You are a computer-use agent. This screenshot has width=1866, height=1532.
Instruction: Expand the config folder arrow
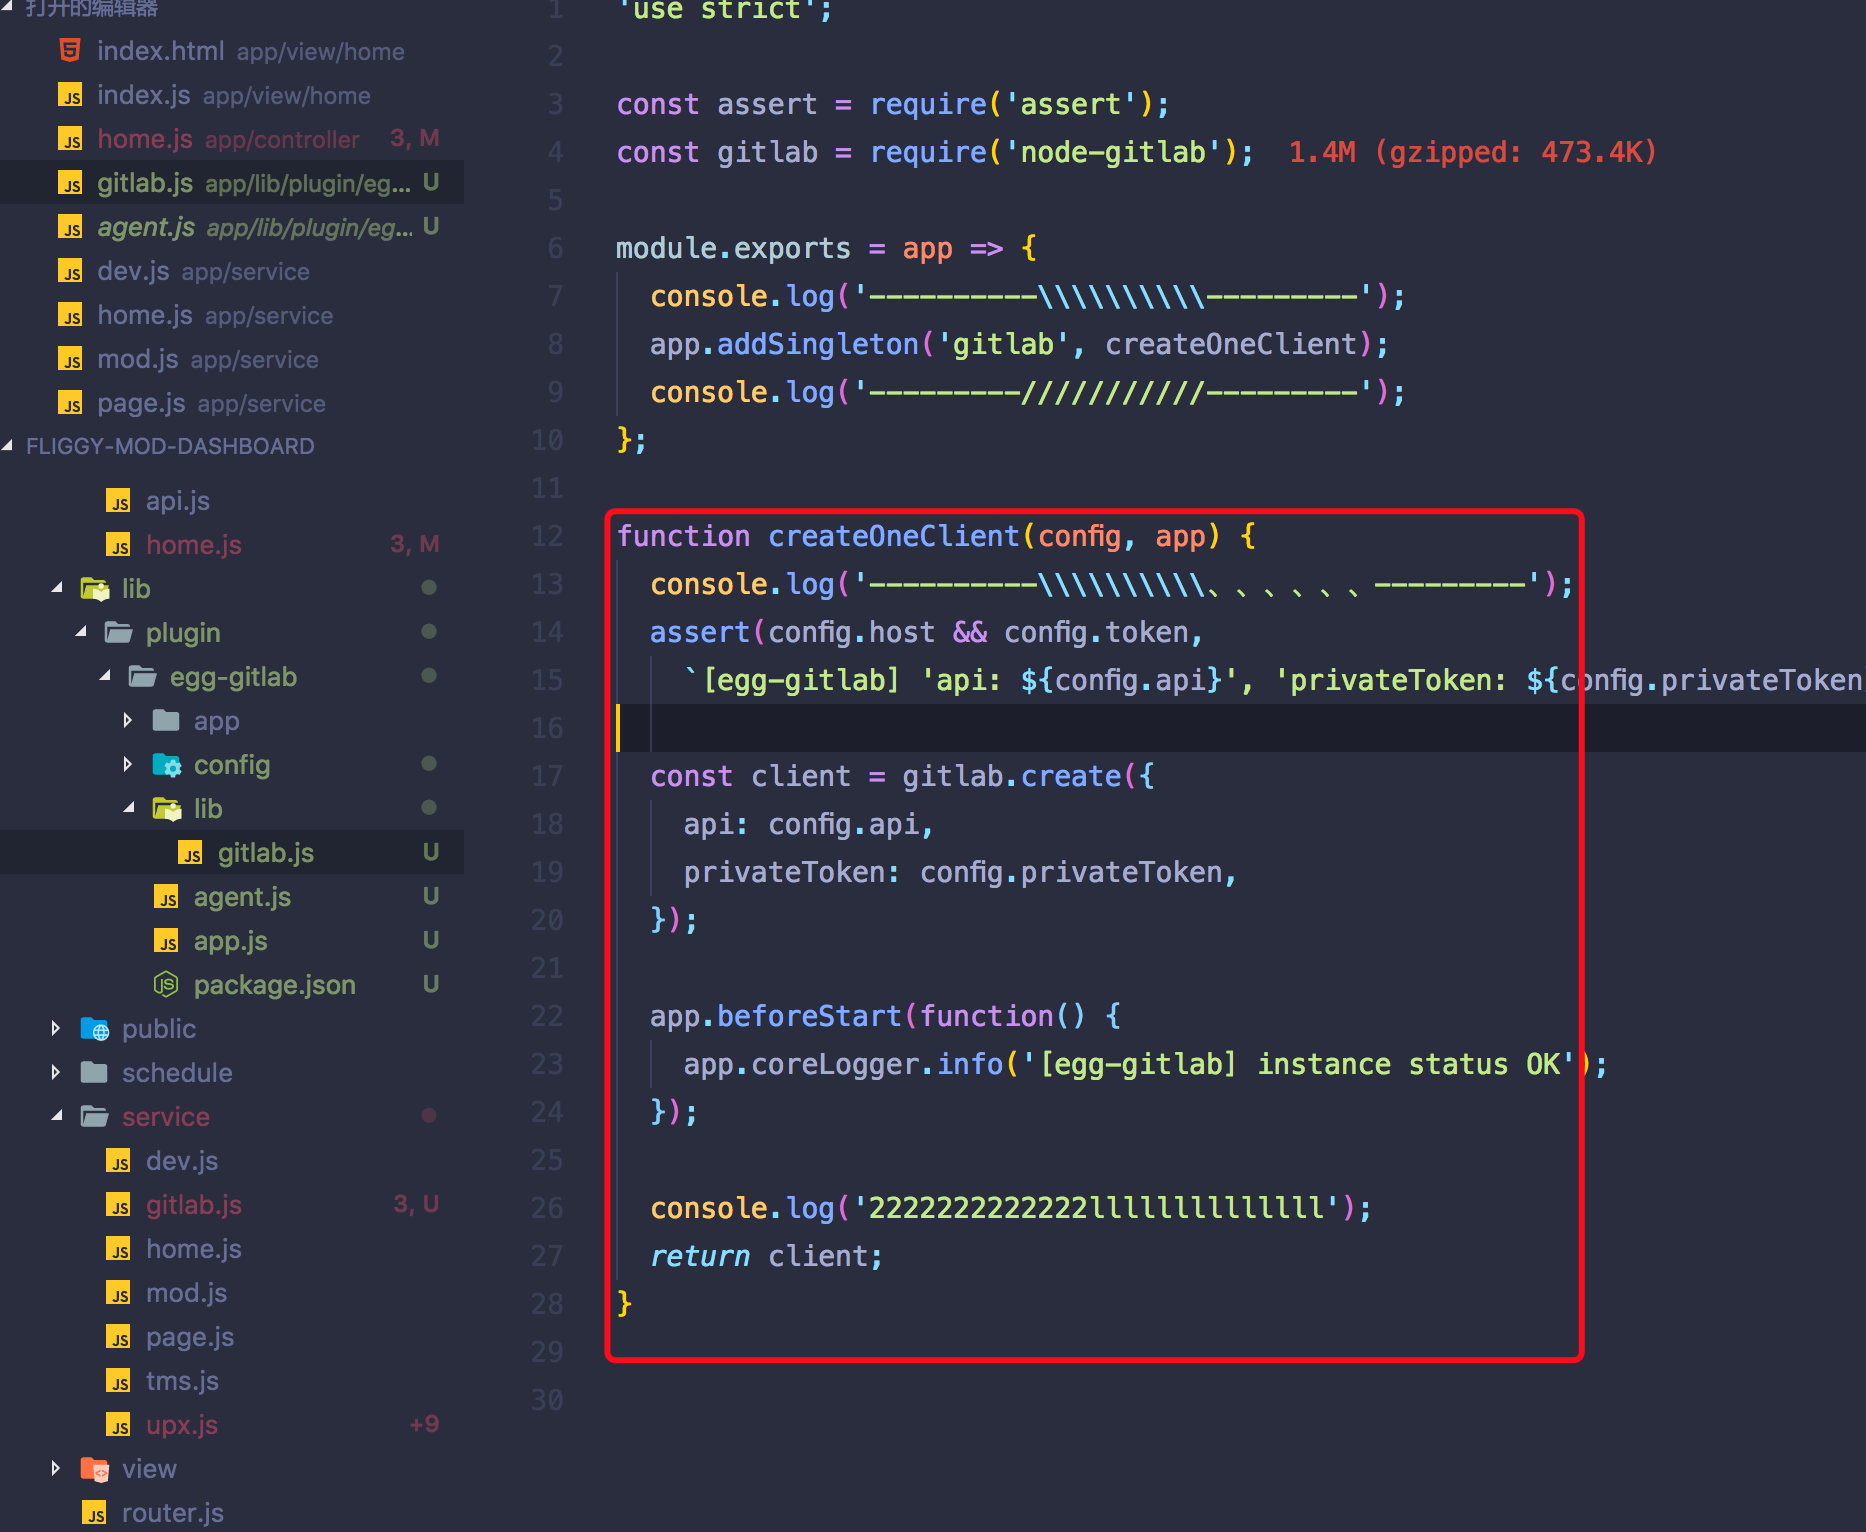(x=128, y=764)
